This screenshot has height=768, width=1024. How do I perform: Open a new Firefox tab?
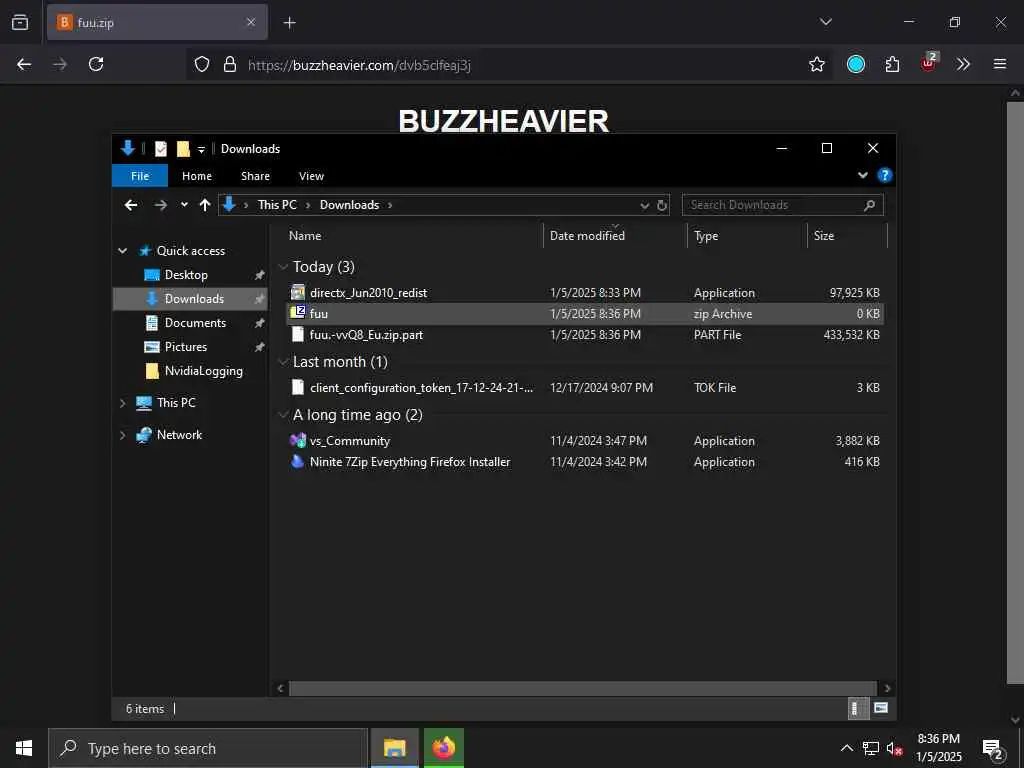(x=289, y=23)
